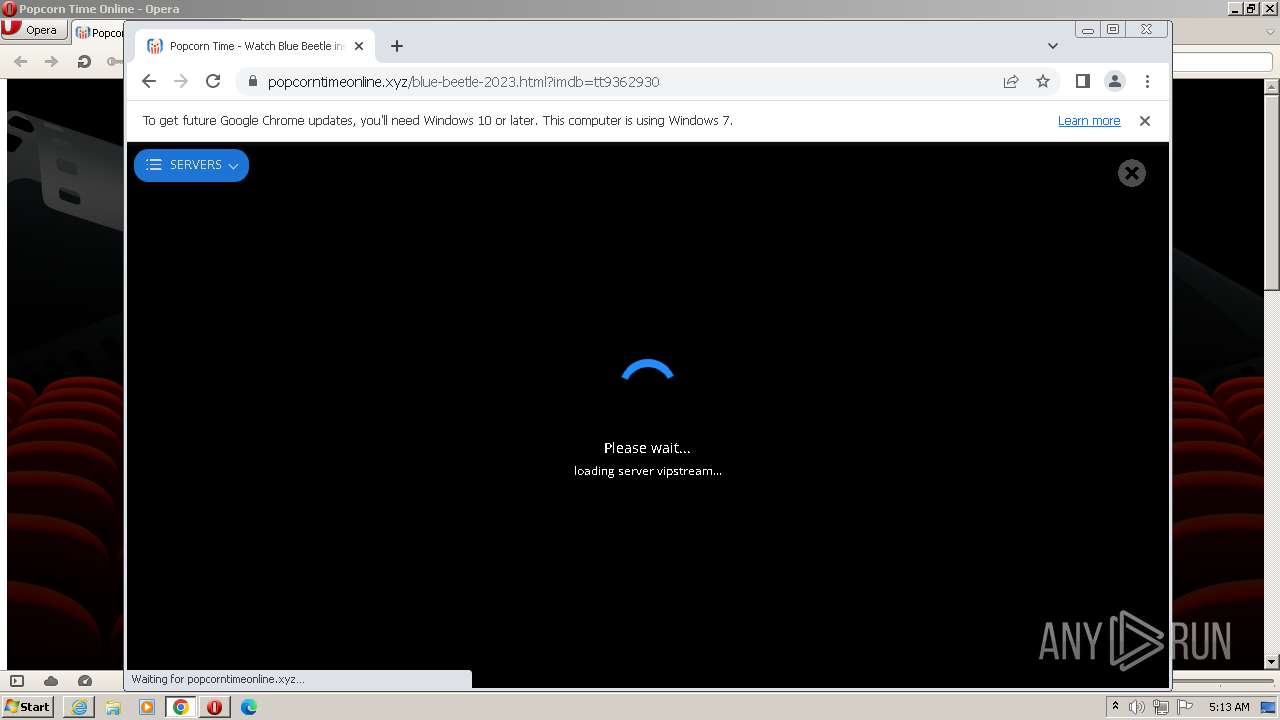Open Windows Media Player from taskbar
Image resolution: width=1280 pixels, height=720 pixels.
[x=147, y=707]
